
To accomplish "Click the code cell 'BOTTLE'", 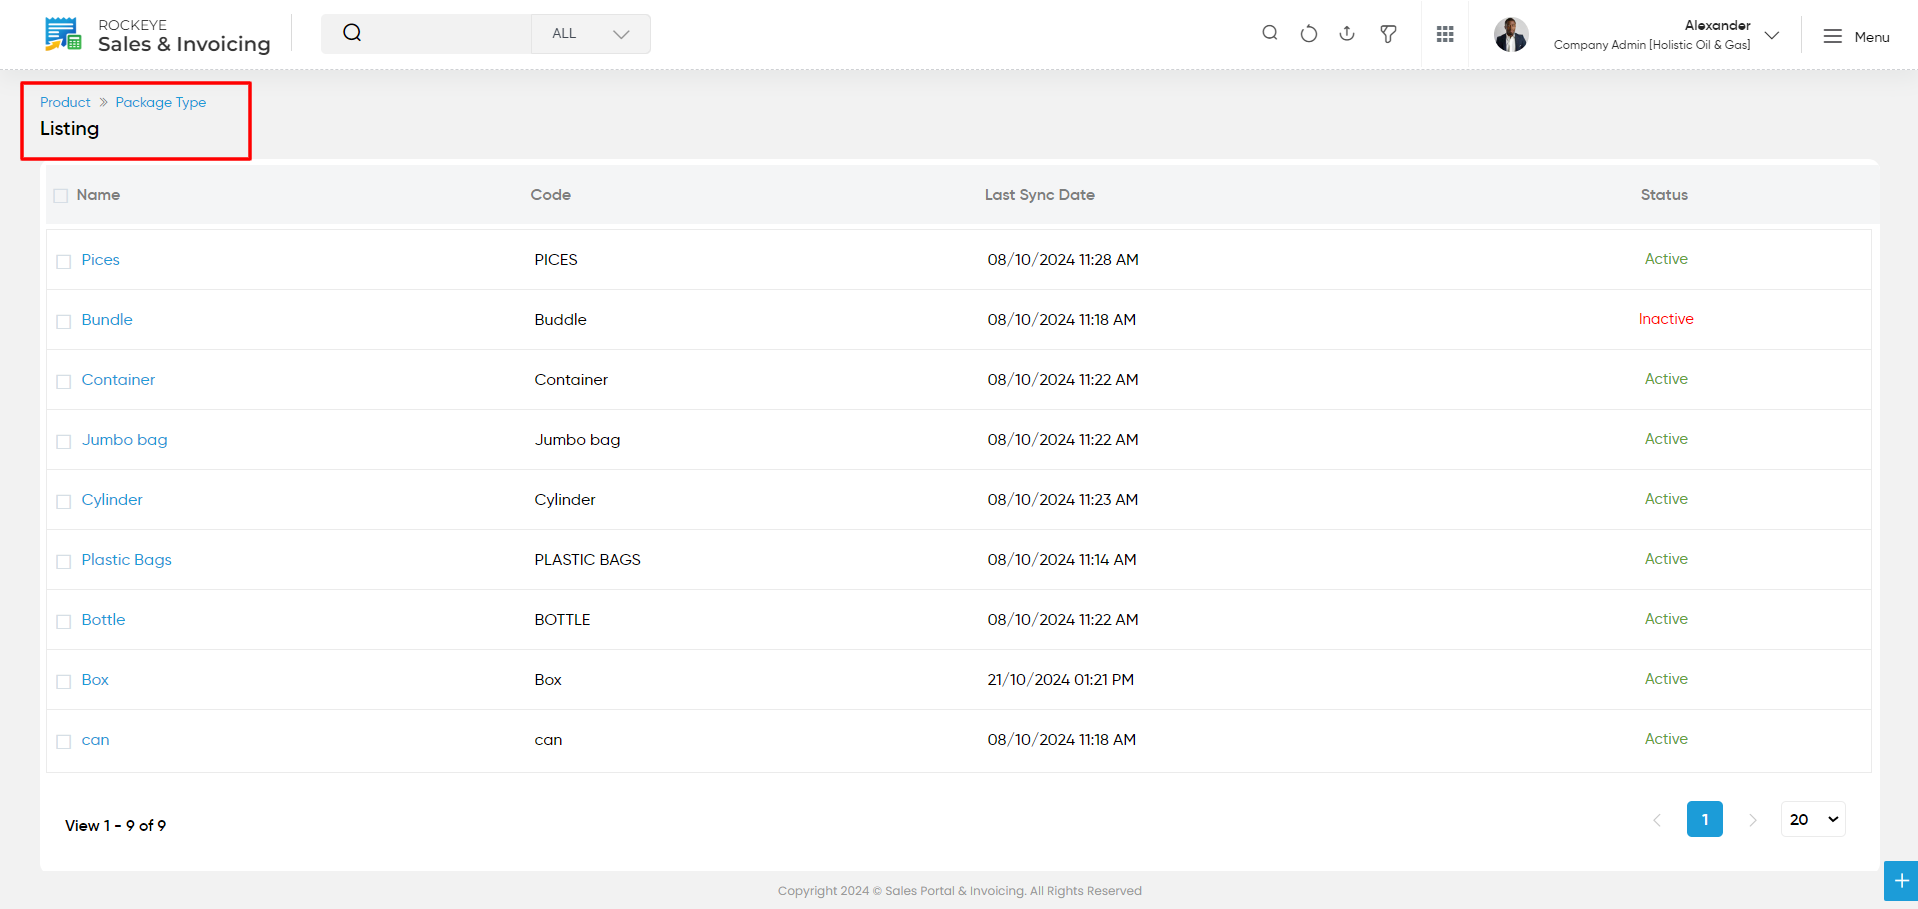I will coord(563,620).
